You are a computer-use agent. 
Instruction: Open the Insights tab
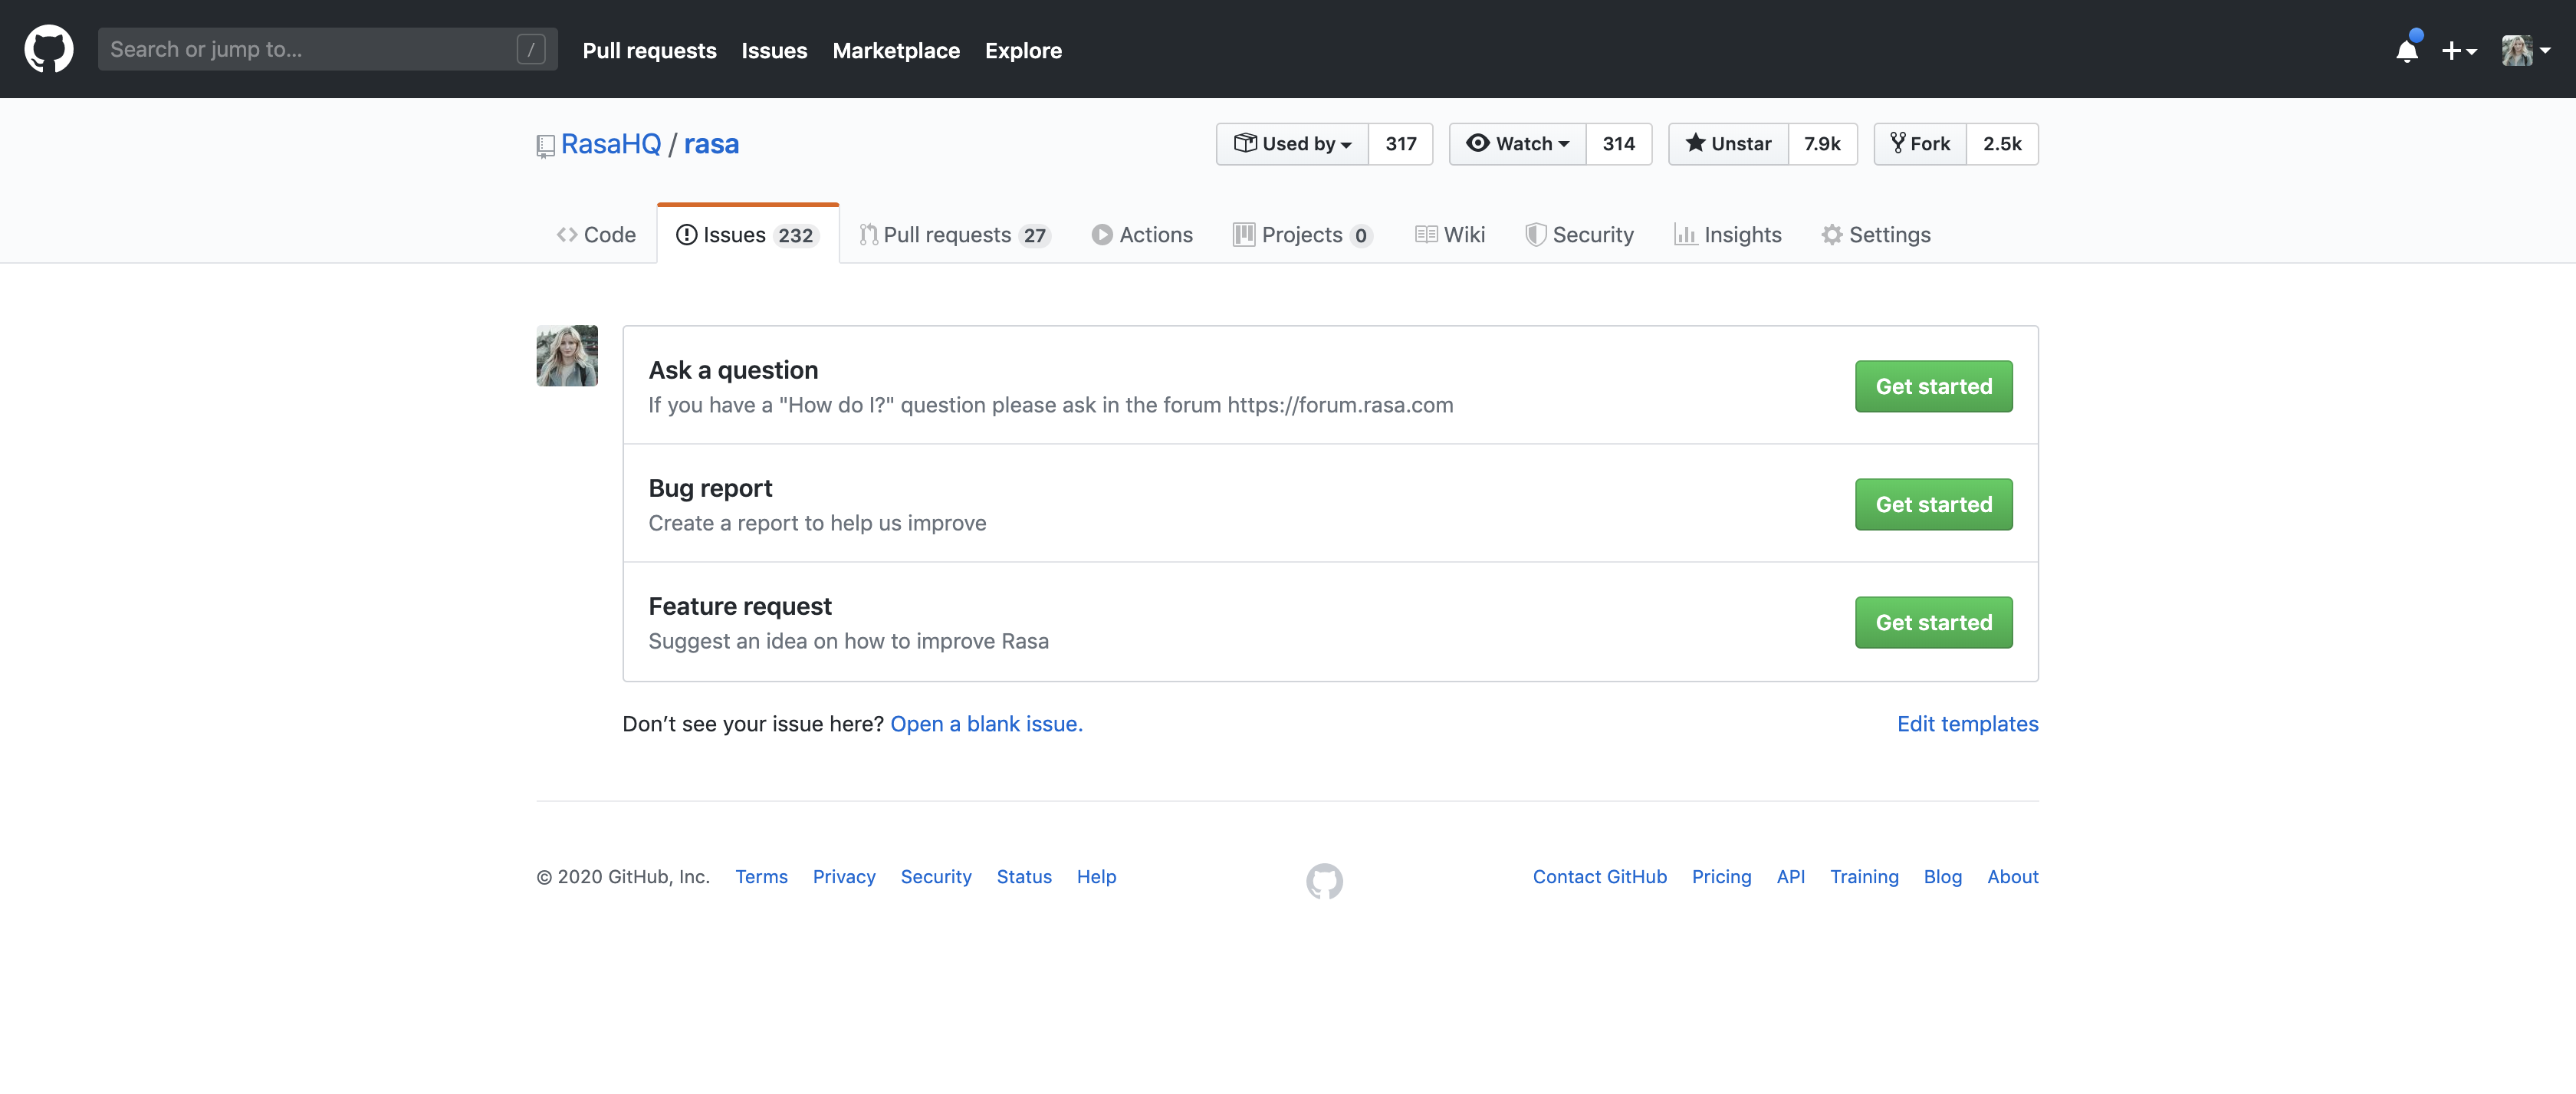[x=1728, y=235]
